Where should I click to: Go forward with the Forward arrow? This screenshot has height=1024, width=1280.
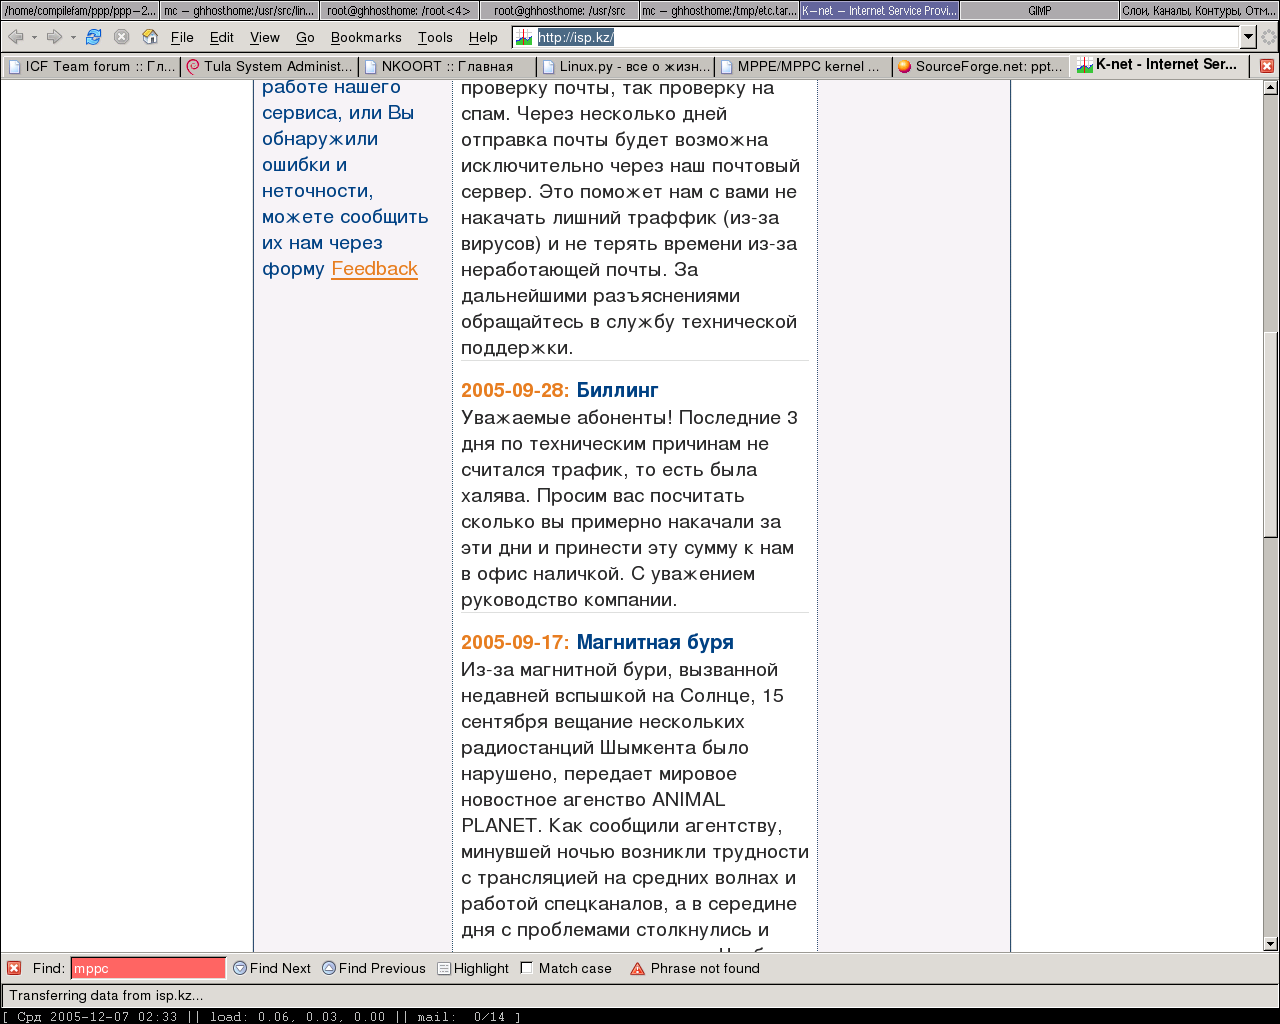pos(54,37)
